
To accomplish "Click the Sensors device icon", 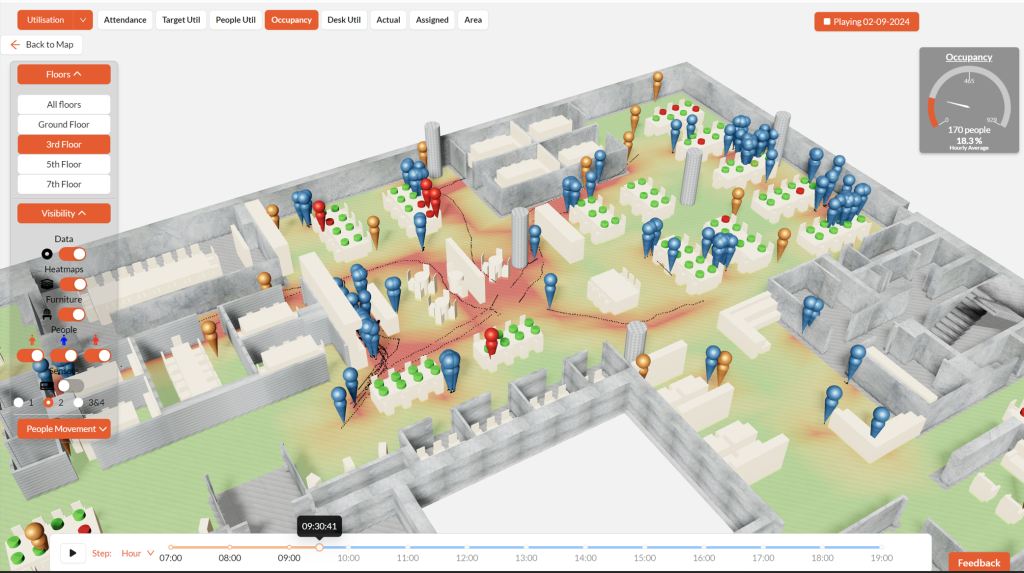I will [46, 385].
